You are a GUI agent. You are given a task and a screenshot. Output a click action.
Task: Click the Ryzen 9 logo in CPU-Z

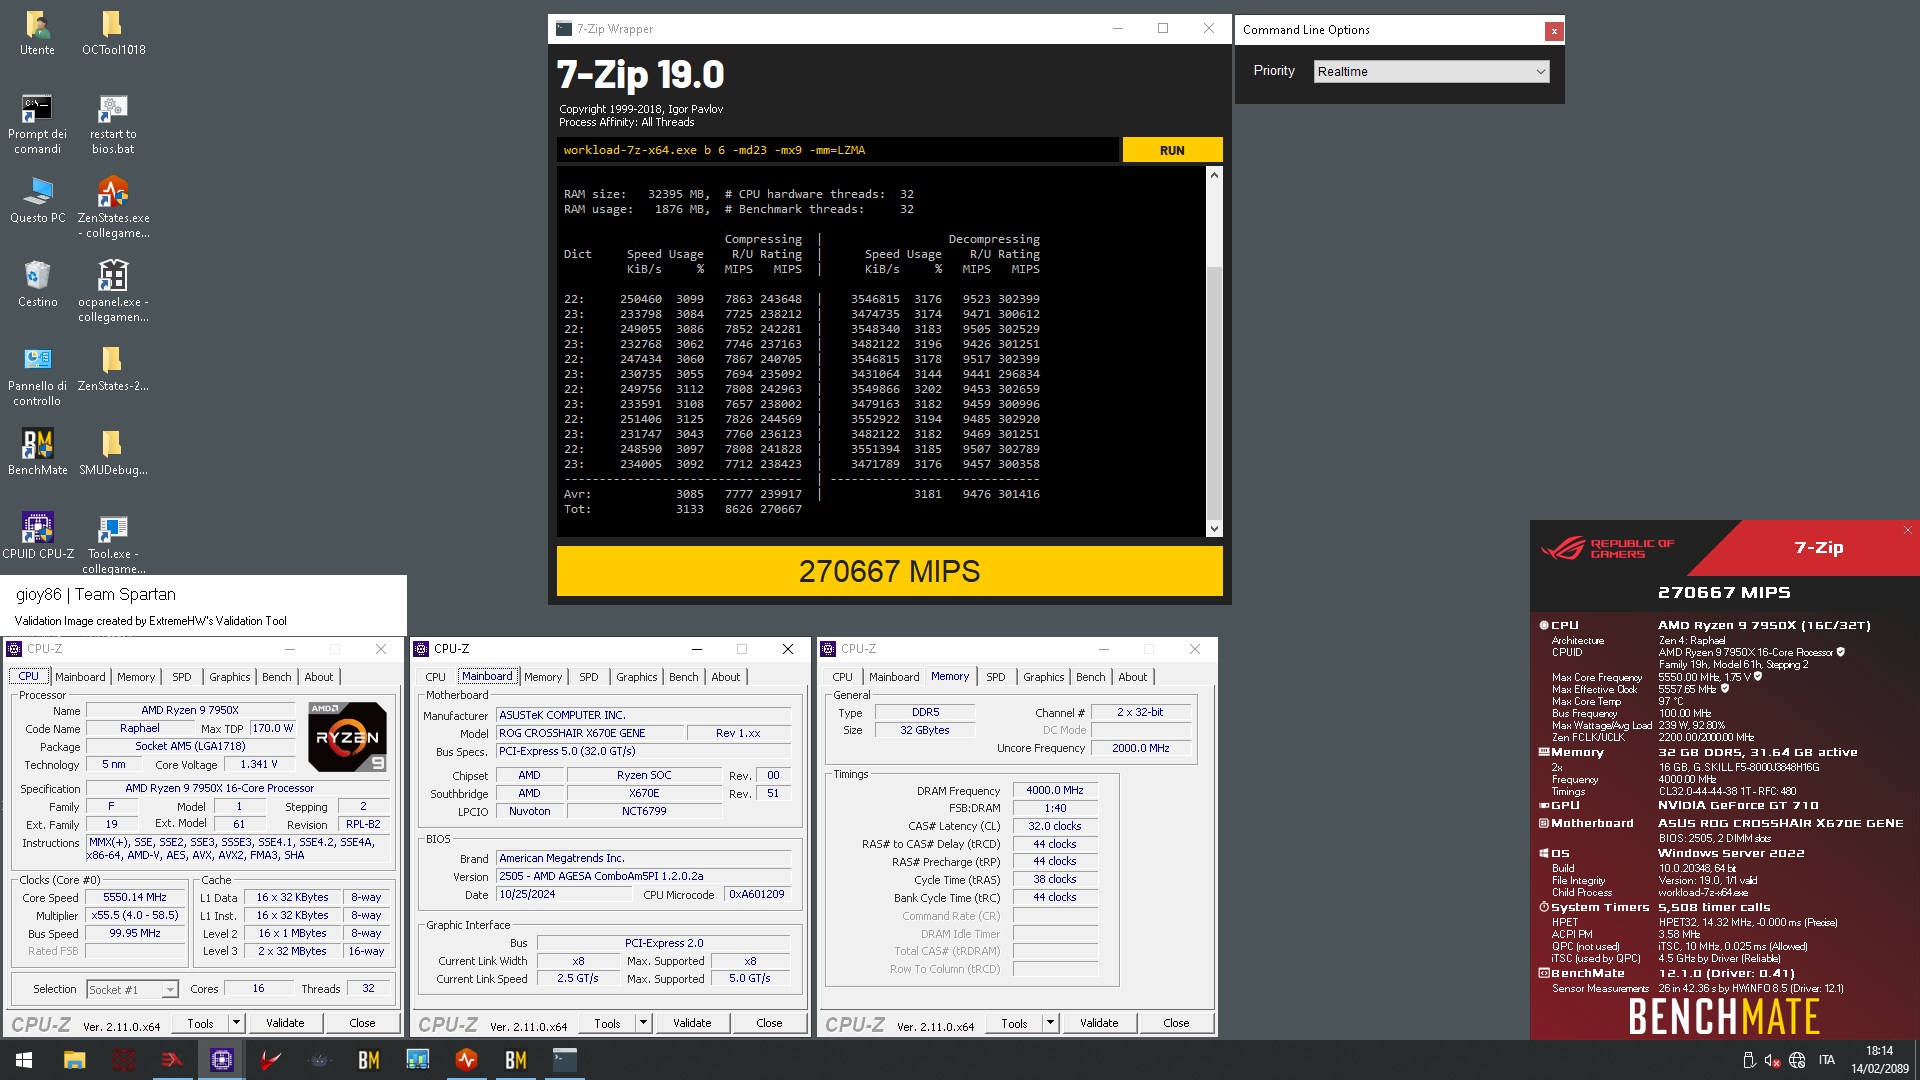click(x=347, y=737)
